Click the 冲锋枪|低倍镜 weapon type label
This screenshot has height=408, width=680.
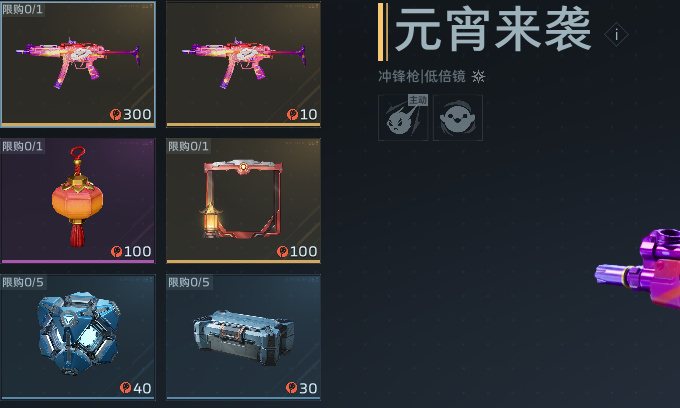[x=422, y=76]
